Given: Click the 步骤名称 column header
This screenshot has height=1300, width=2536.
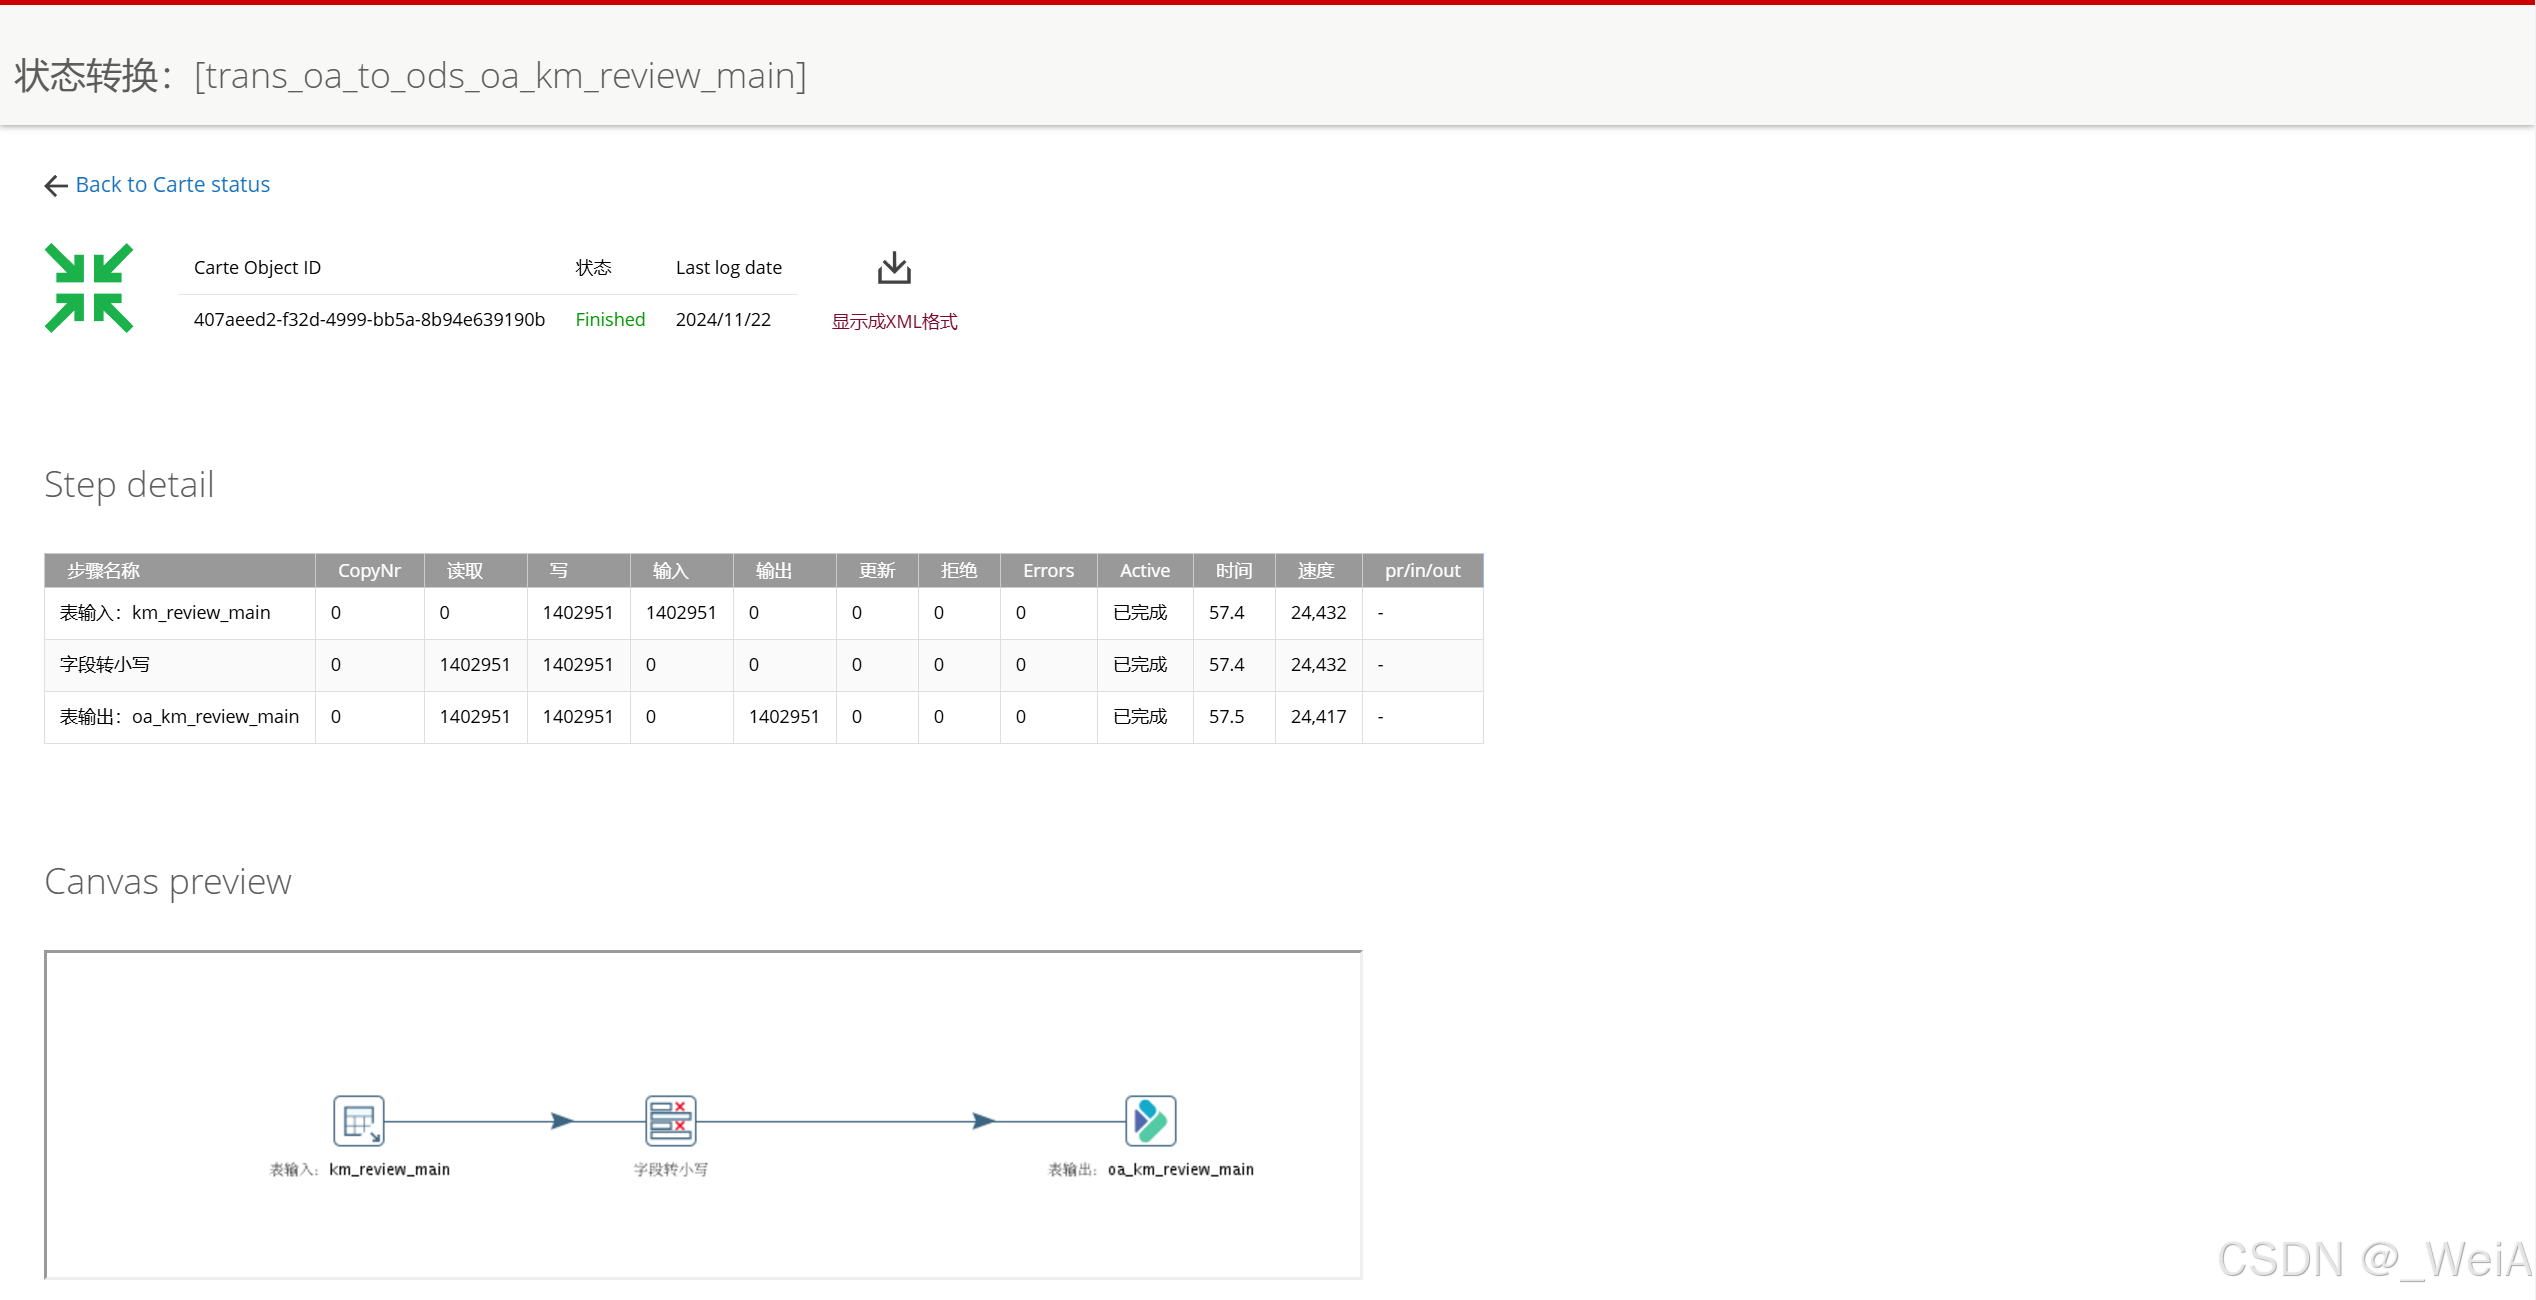Looking at the screenshot, I should pyautogui.click(x=103, y=571).
